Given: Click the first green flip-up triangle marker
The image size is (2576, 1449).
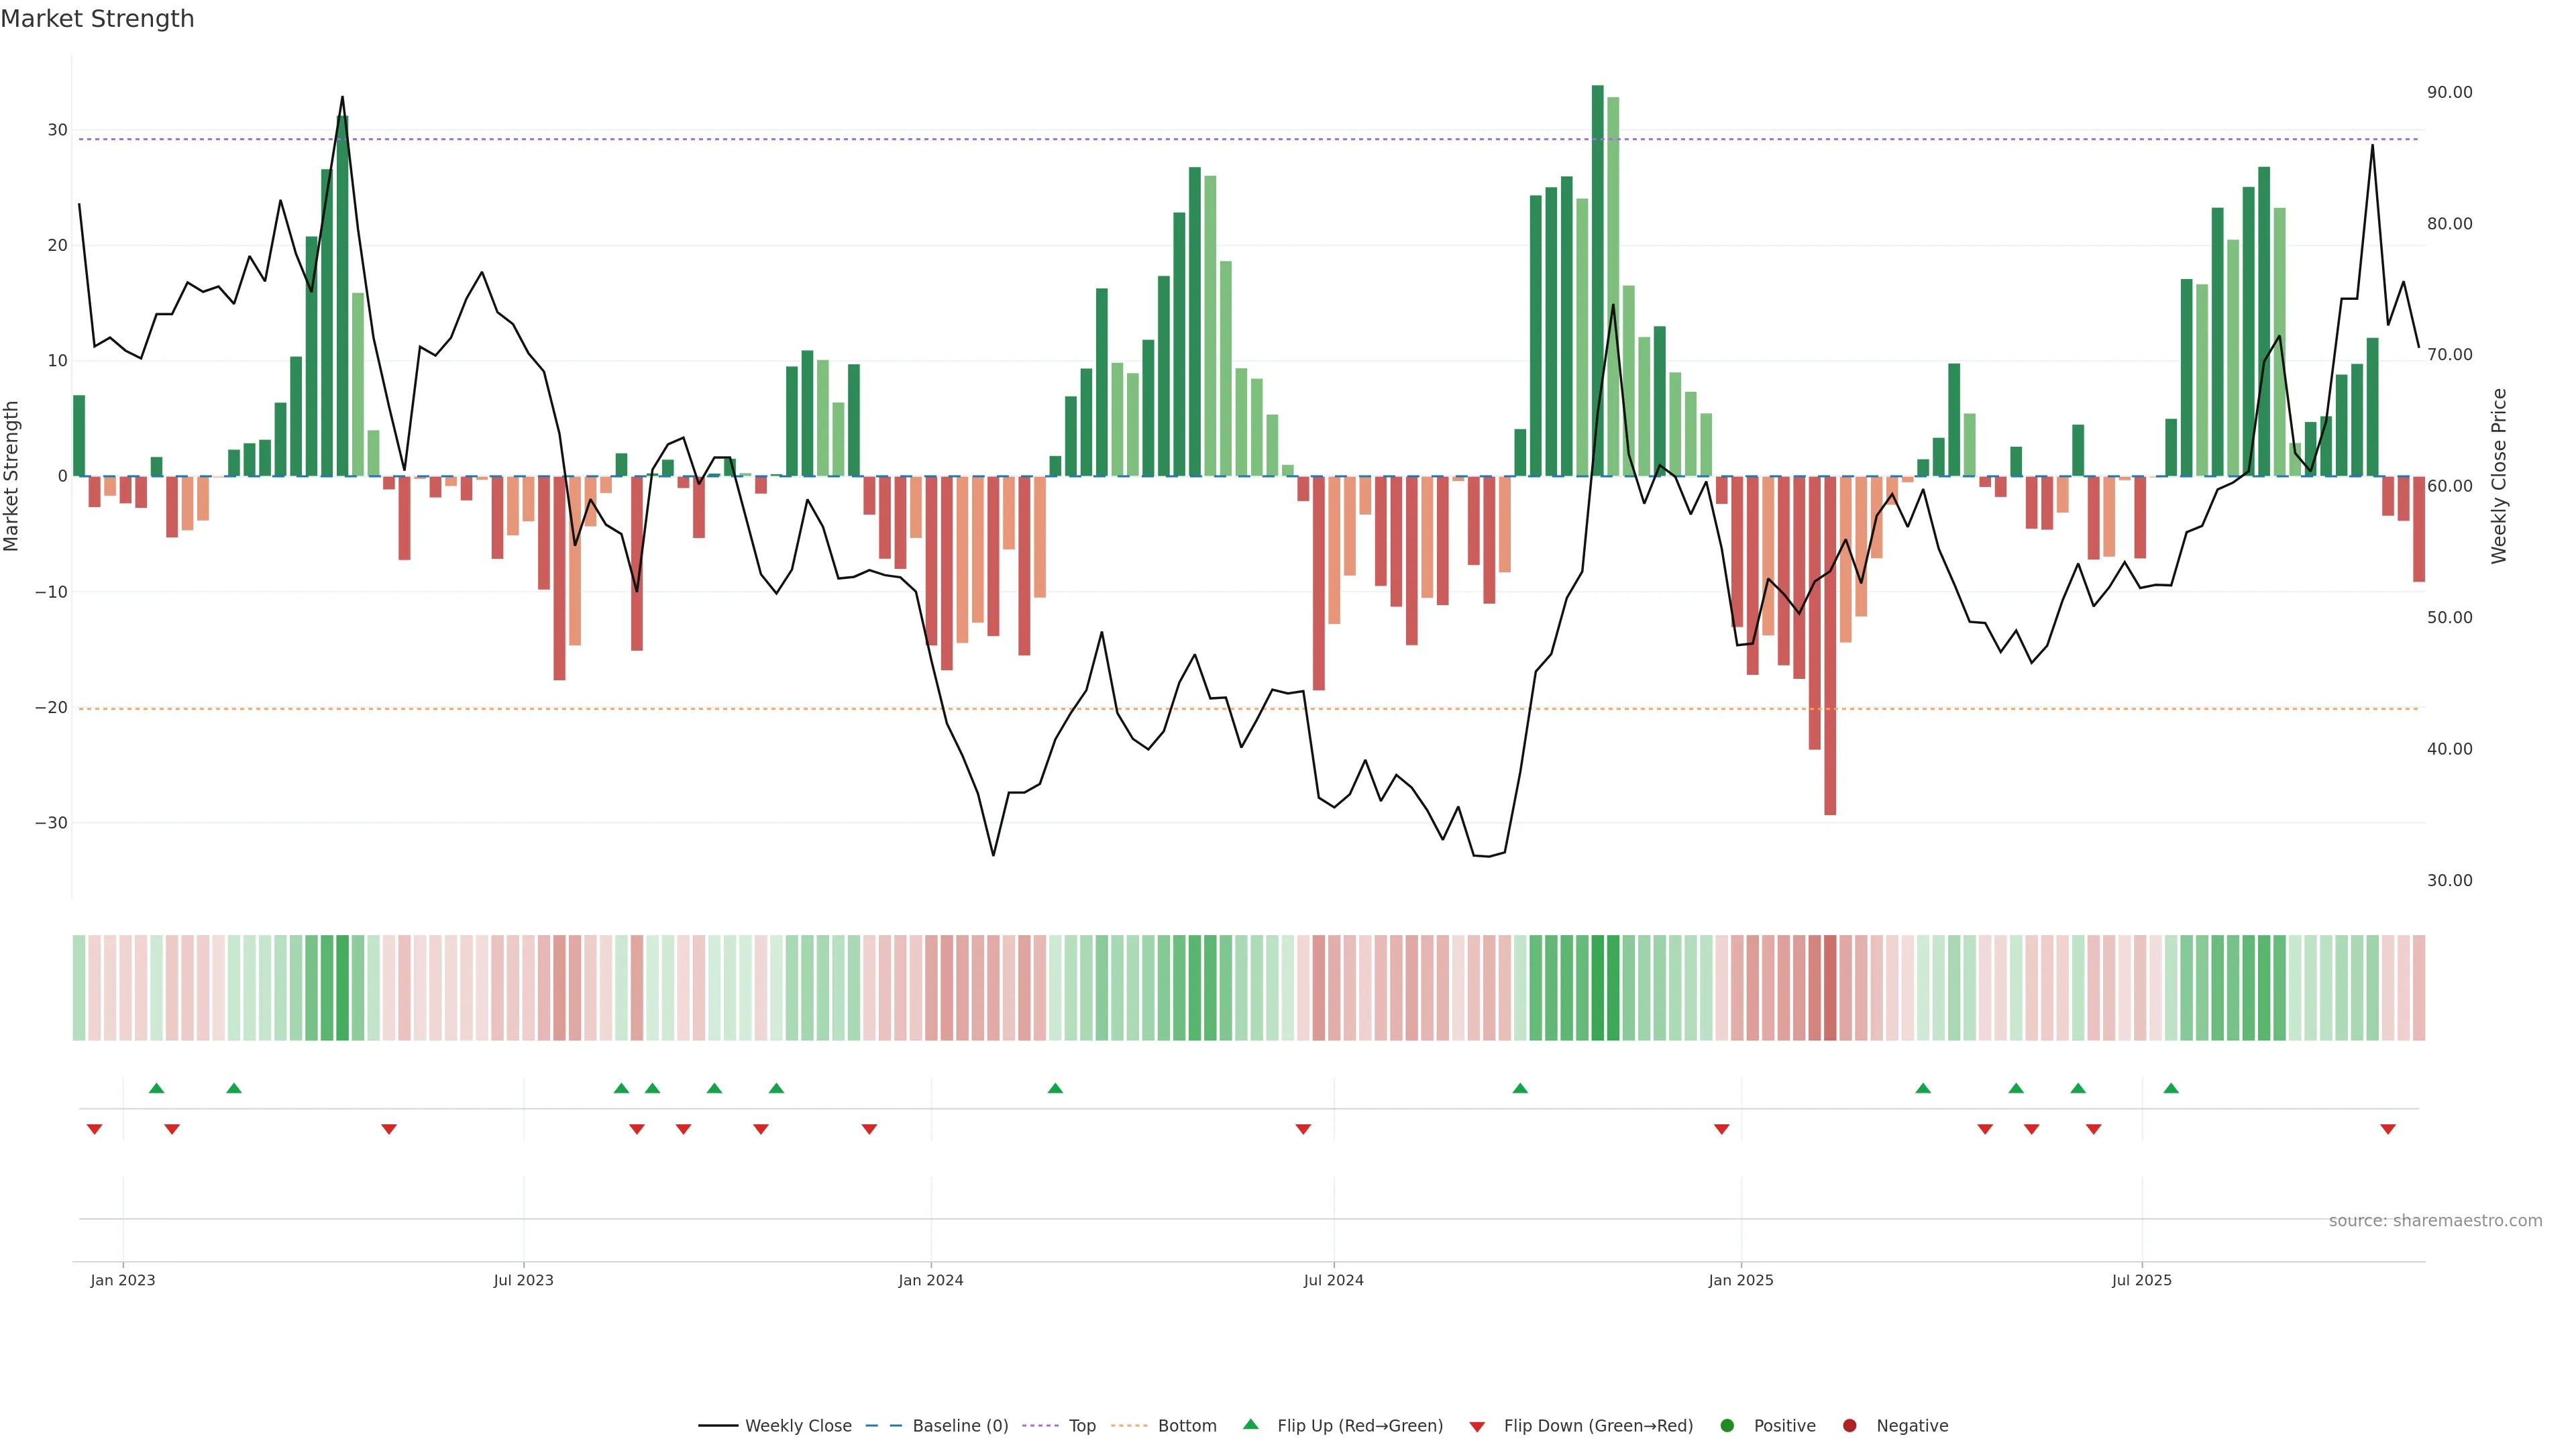Looking at the screenshot, I should pyautogui.click(x=156, y=1088).
